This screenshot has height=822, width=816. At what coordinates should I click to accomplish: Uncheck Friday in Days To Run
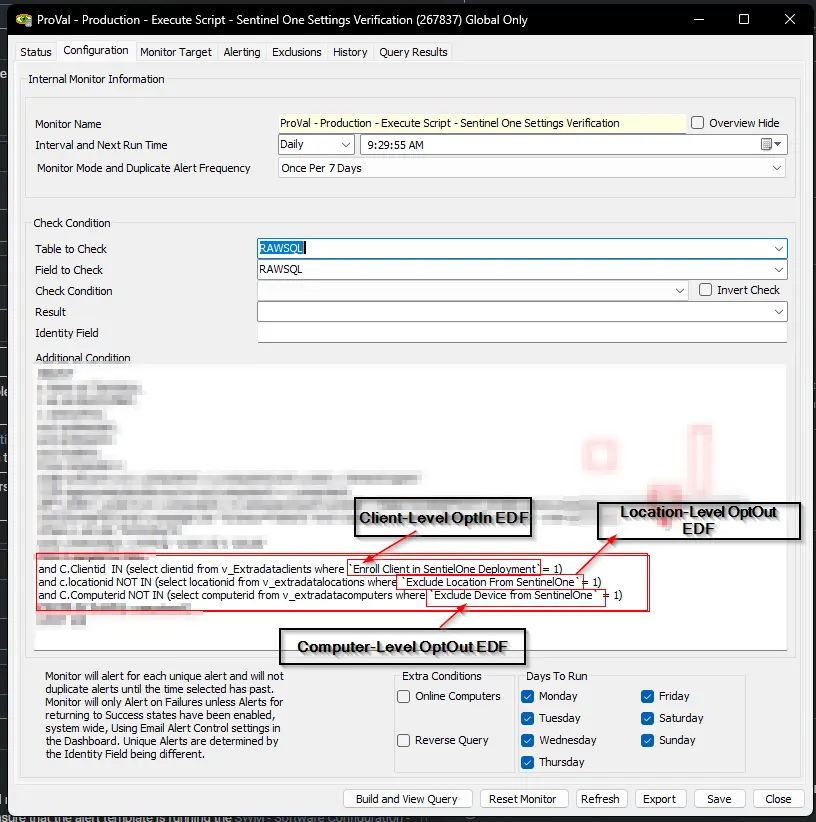647,696
